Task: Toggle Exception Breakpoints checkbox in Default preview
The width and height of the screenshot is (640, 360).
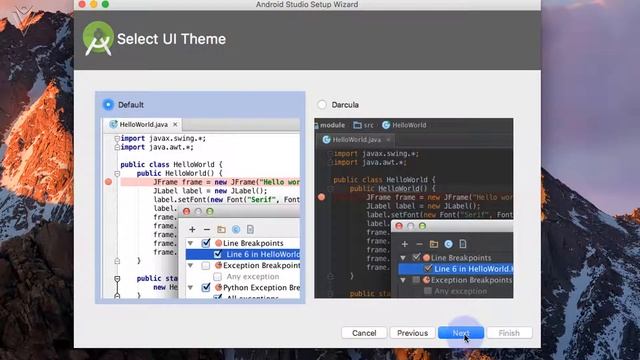Action: click(206, 266)
